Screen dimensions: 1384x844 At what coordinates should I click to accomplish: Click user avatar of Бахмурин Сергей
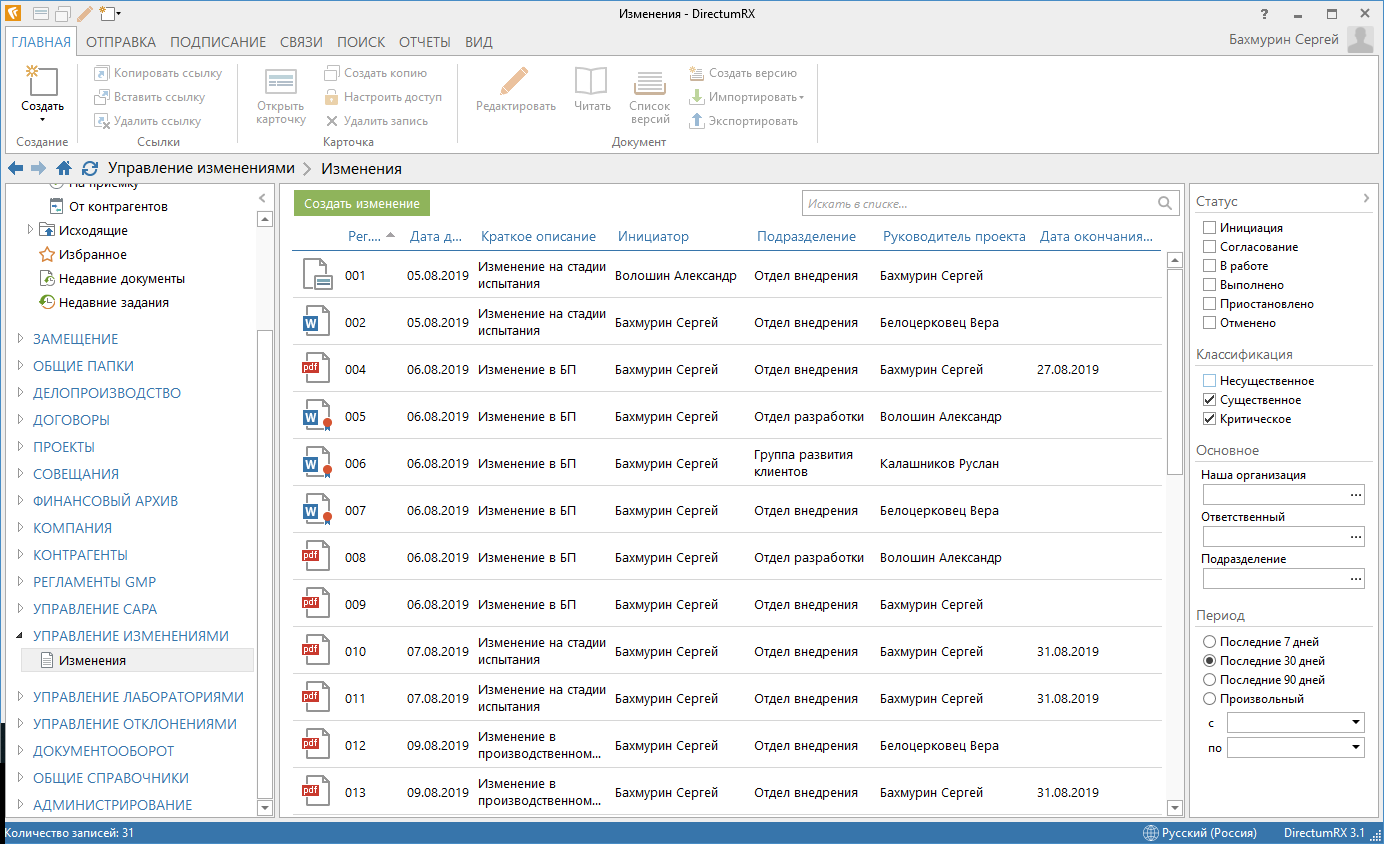1361,40
